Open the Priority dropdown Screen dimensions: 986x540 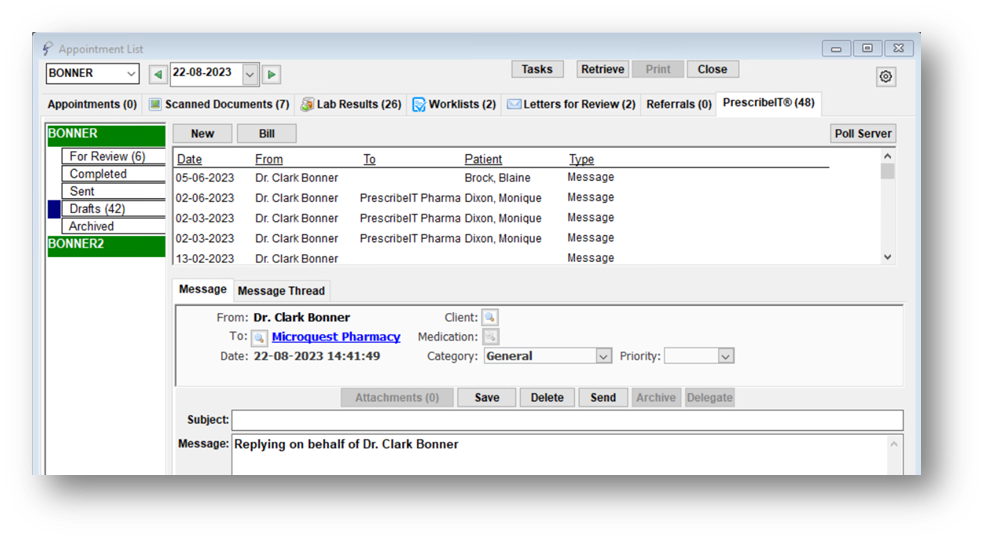tap(725, 356)
